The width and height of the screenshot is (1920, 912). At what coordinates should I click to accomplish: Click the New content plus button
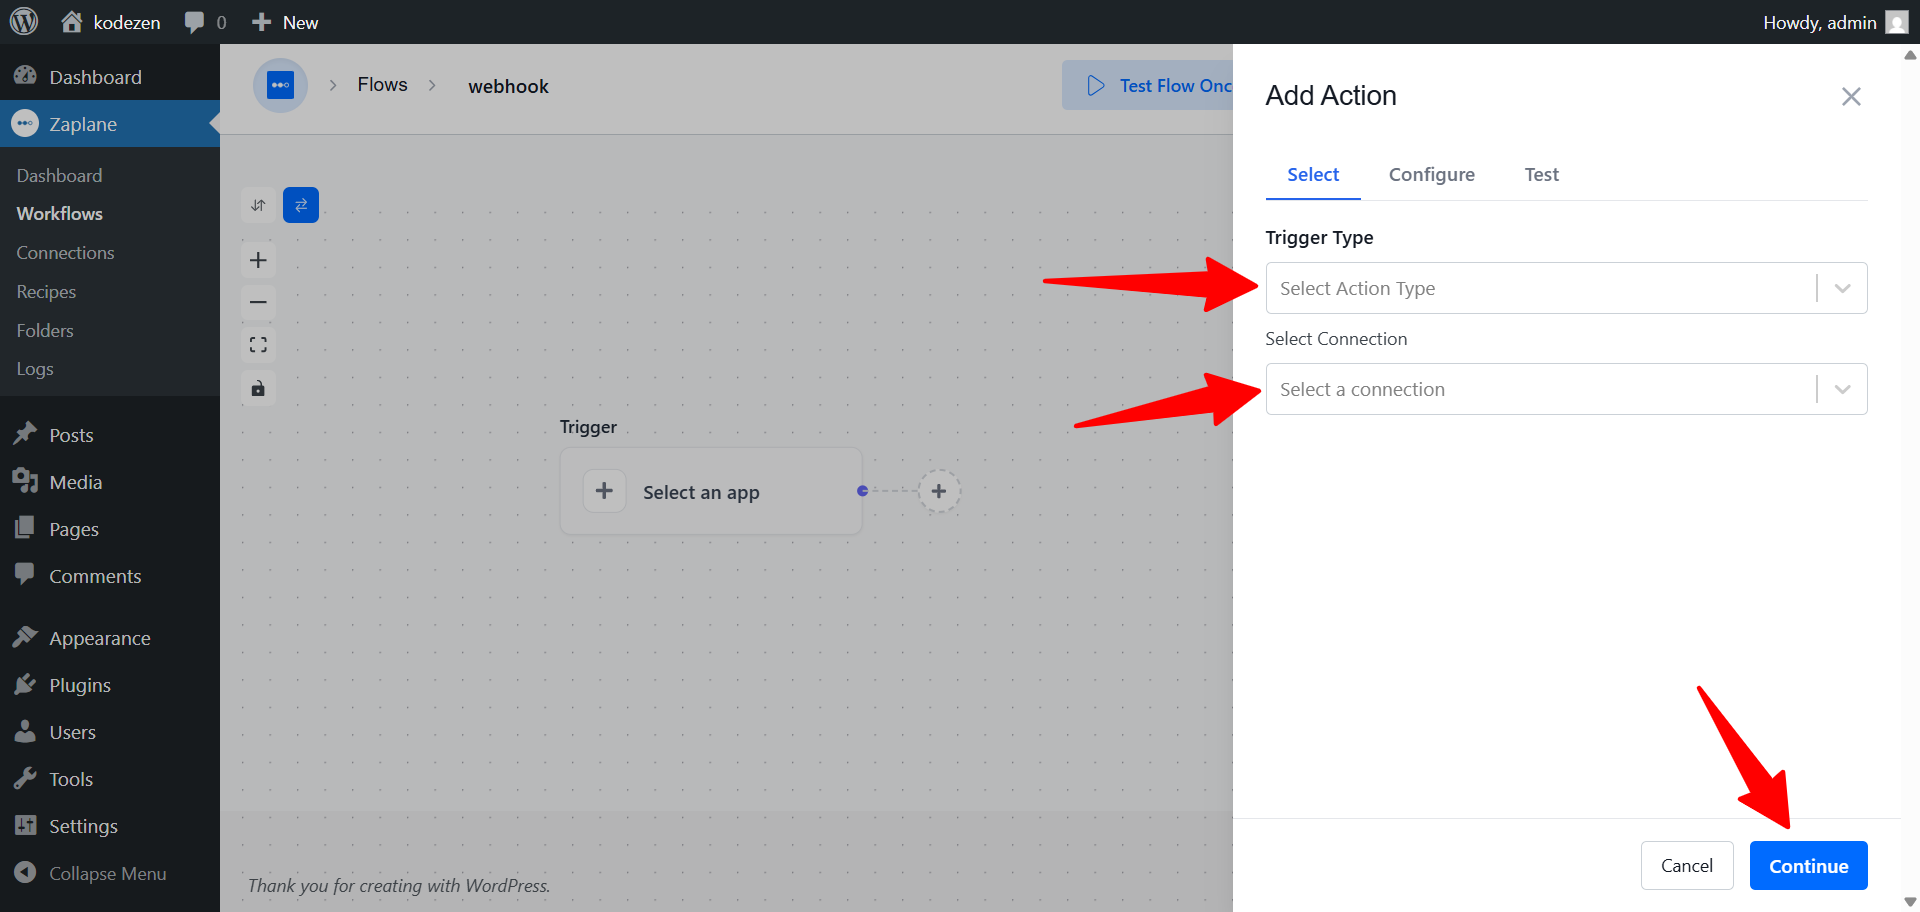tap(285, 22)
